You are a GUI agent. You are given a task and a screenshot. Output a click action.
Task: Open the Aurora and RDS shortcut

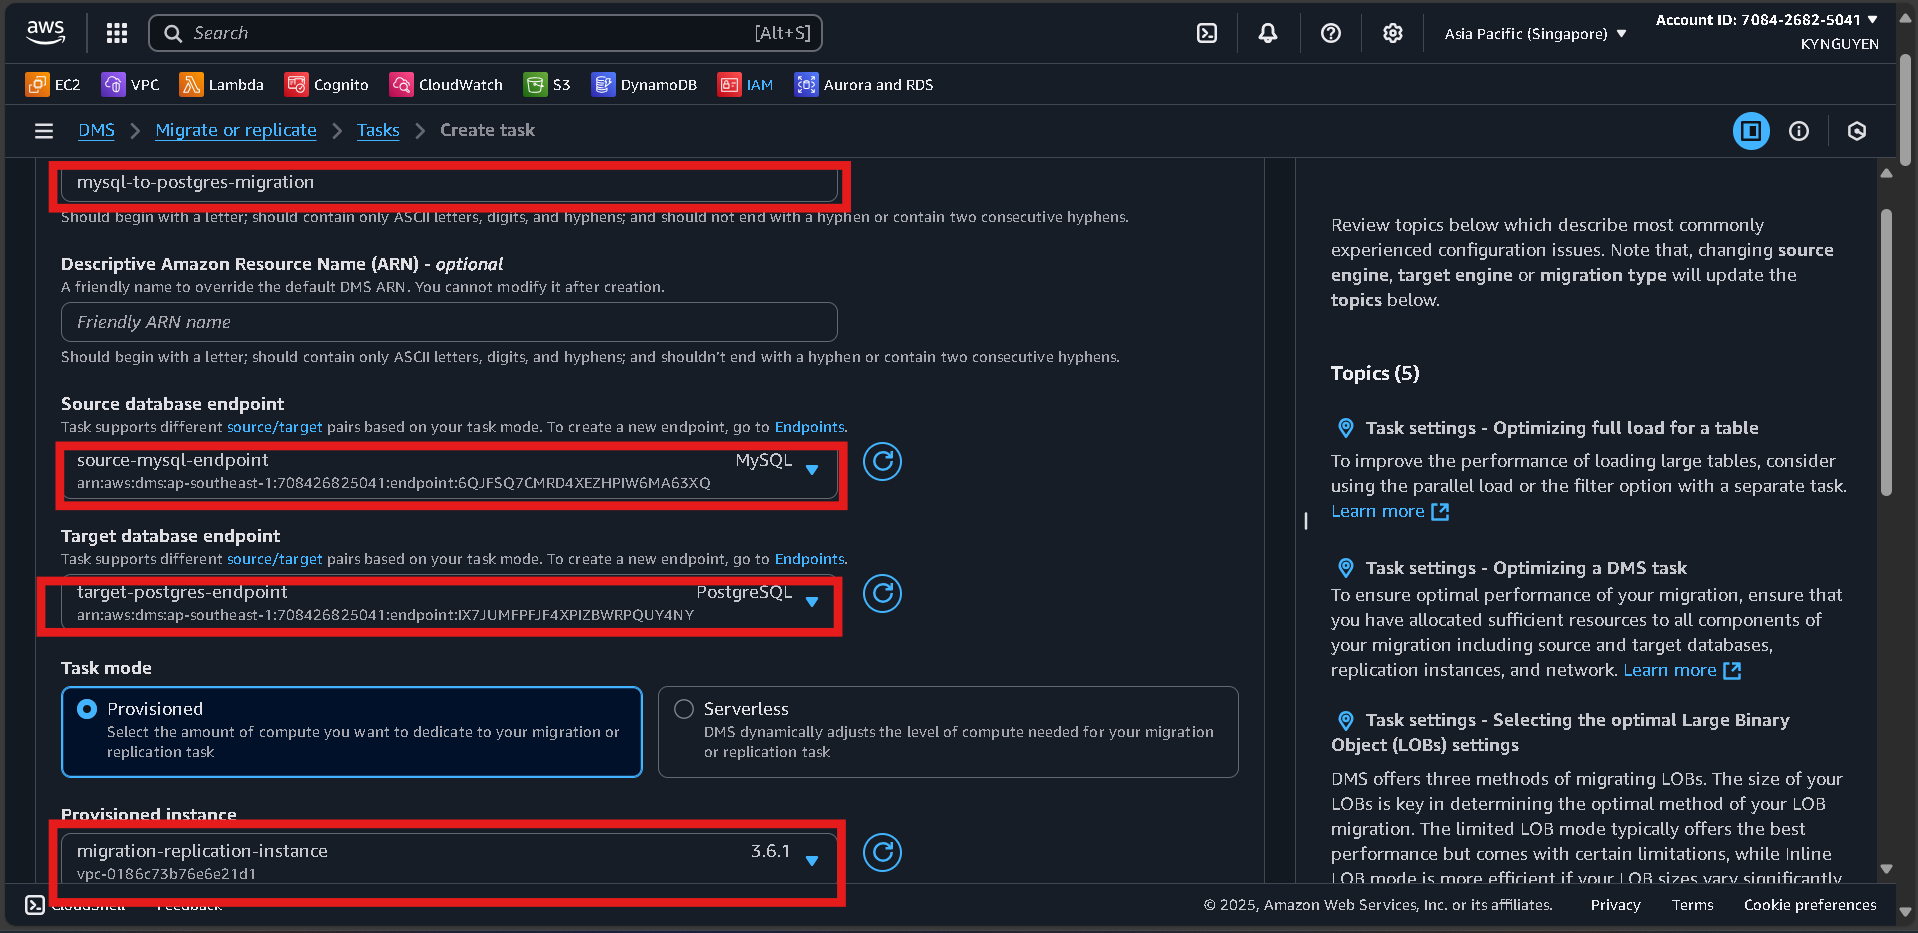click(x=862, y=85)
